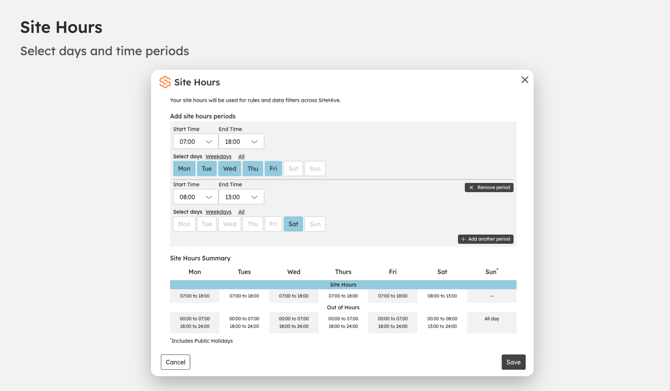Enable Tue in the second period
Image resolution: width=670 pixels, height=391 pixels.
[207, 224]
